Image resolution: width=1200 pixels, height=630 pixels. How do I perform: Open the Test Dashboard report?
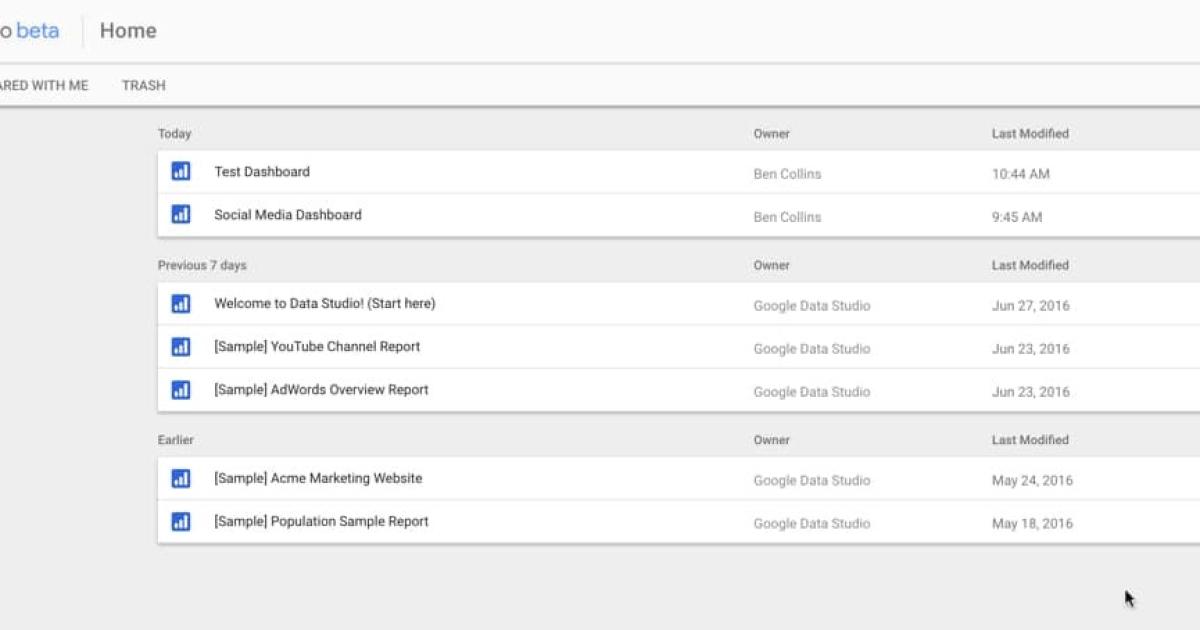[x=261, y=171]
